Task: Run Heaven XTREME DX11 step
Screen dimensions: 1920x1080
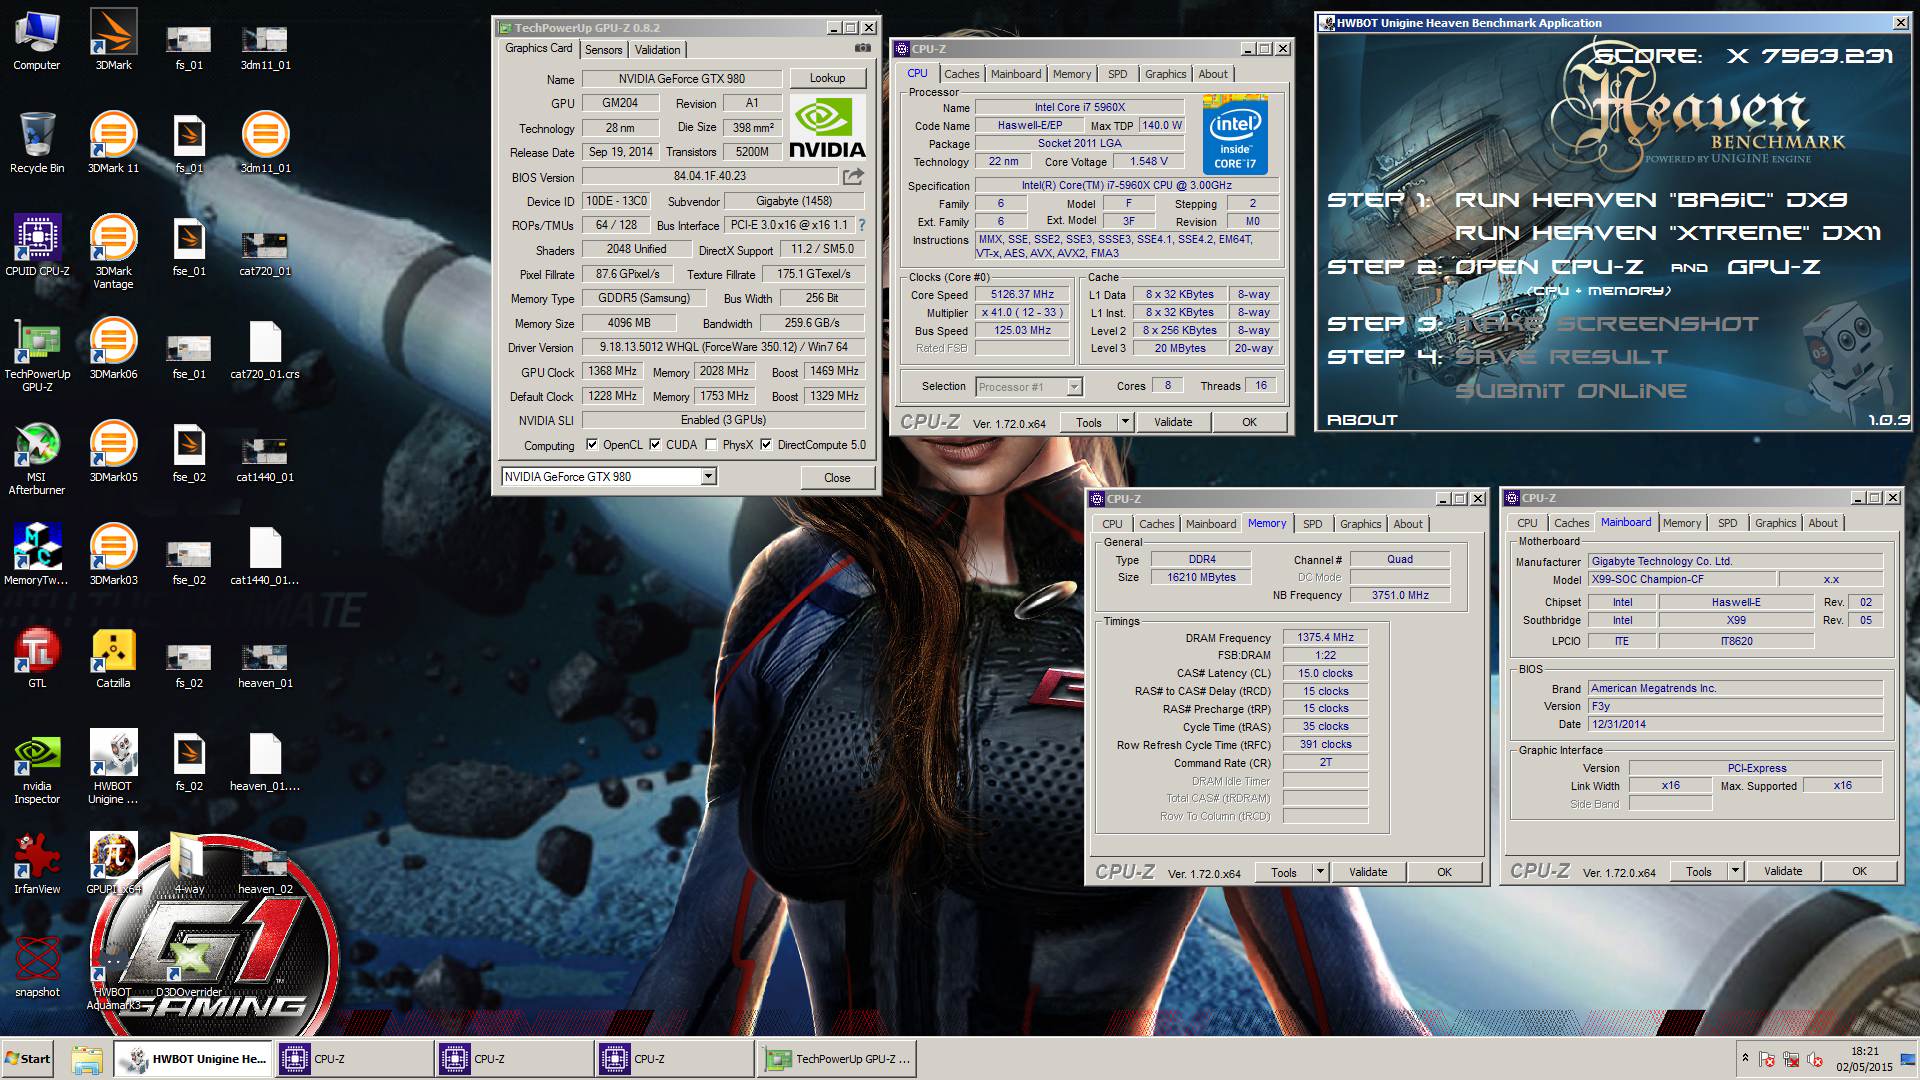Action: coord(1667,233)
